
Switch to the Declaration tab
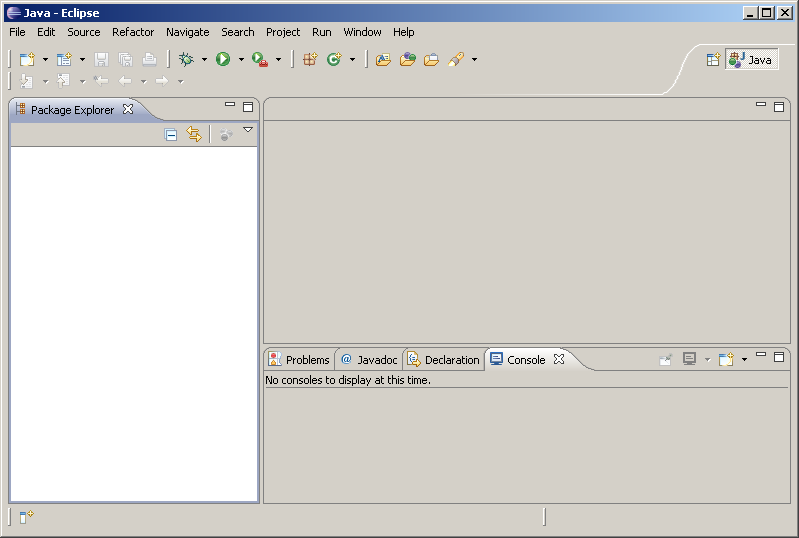[443, 360]
